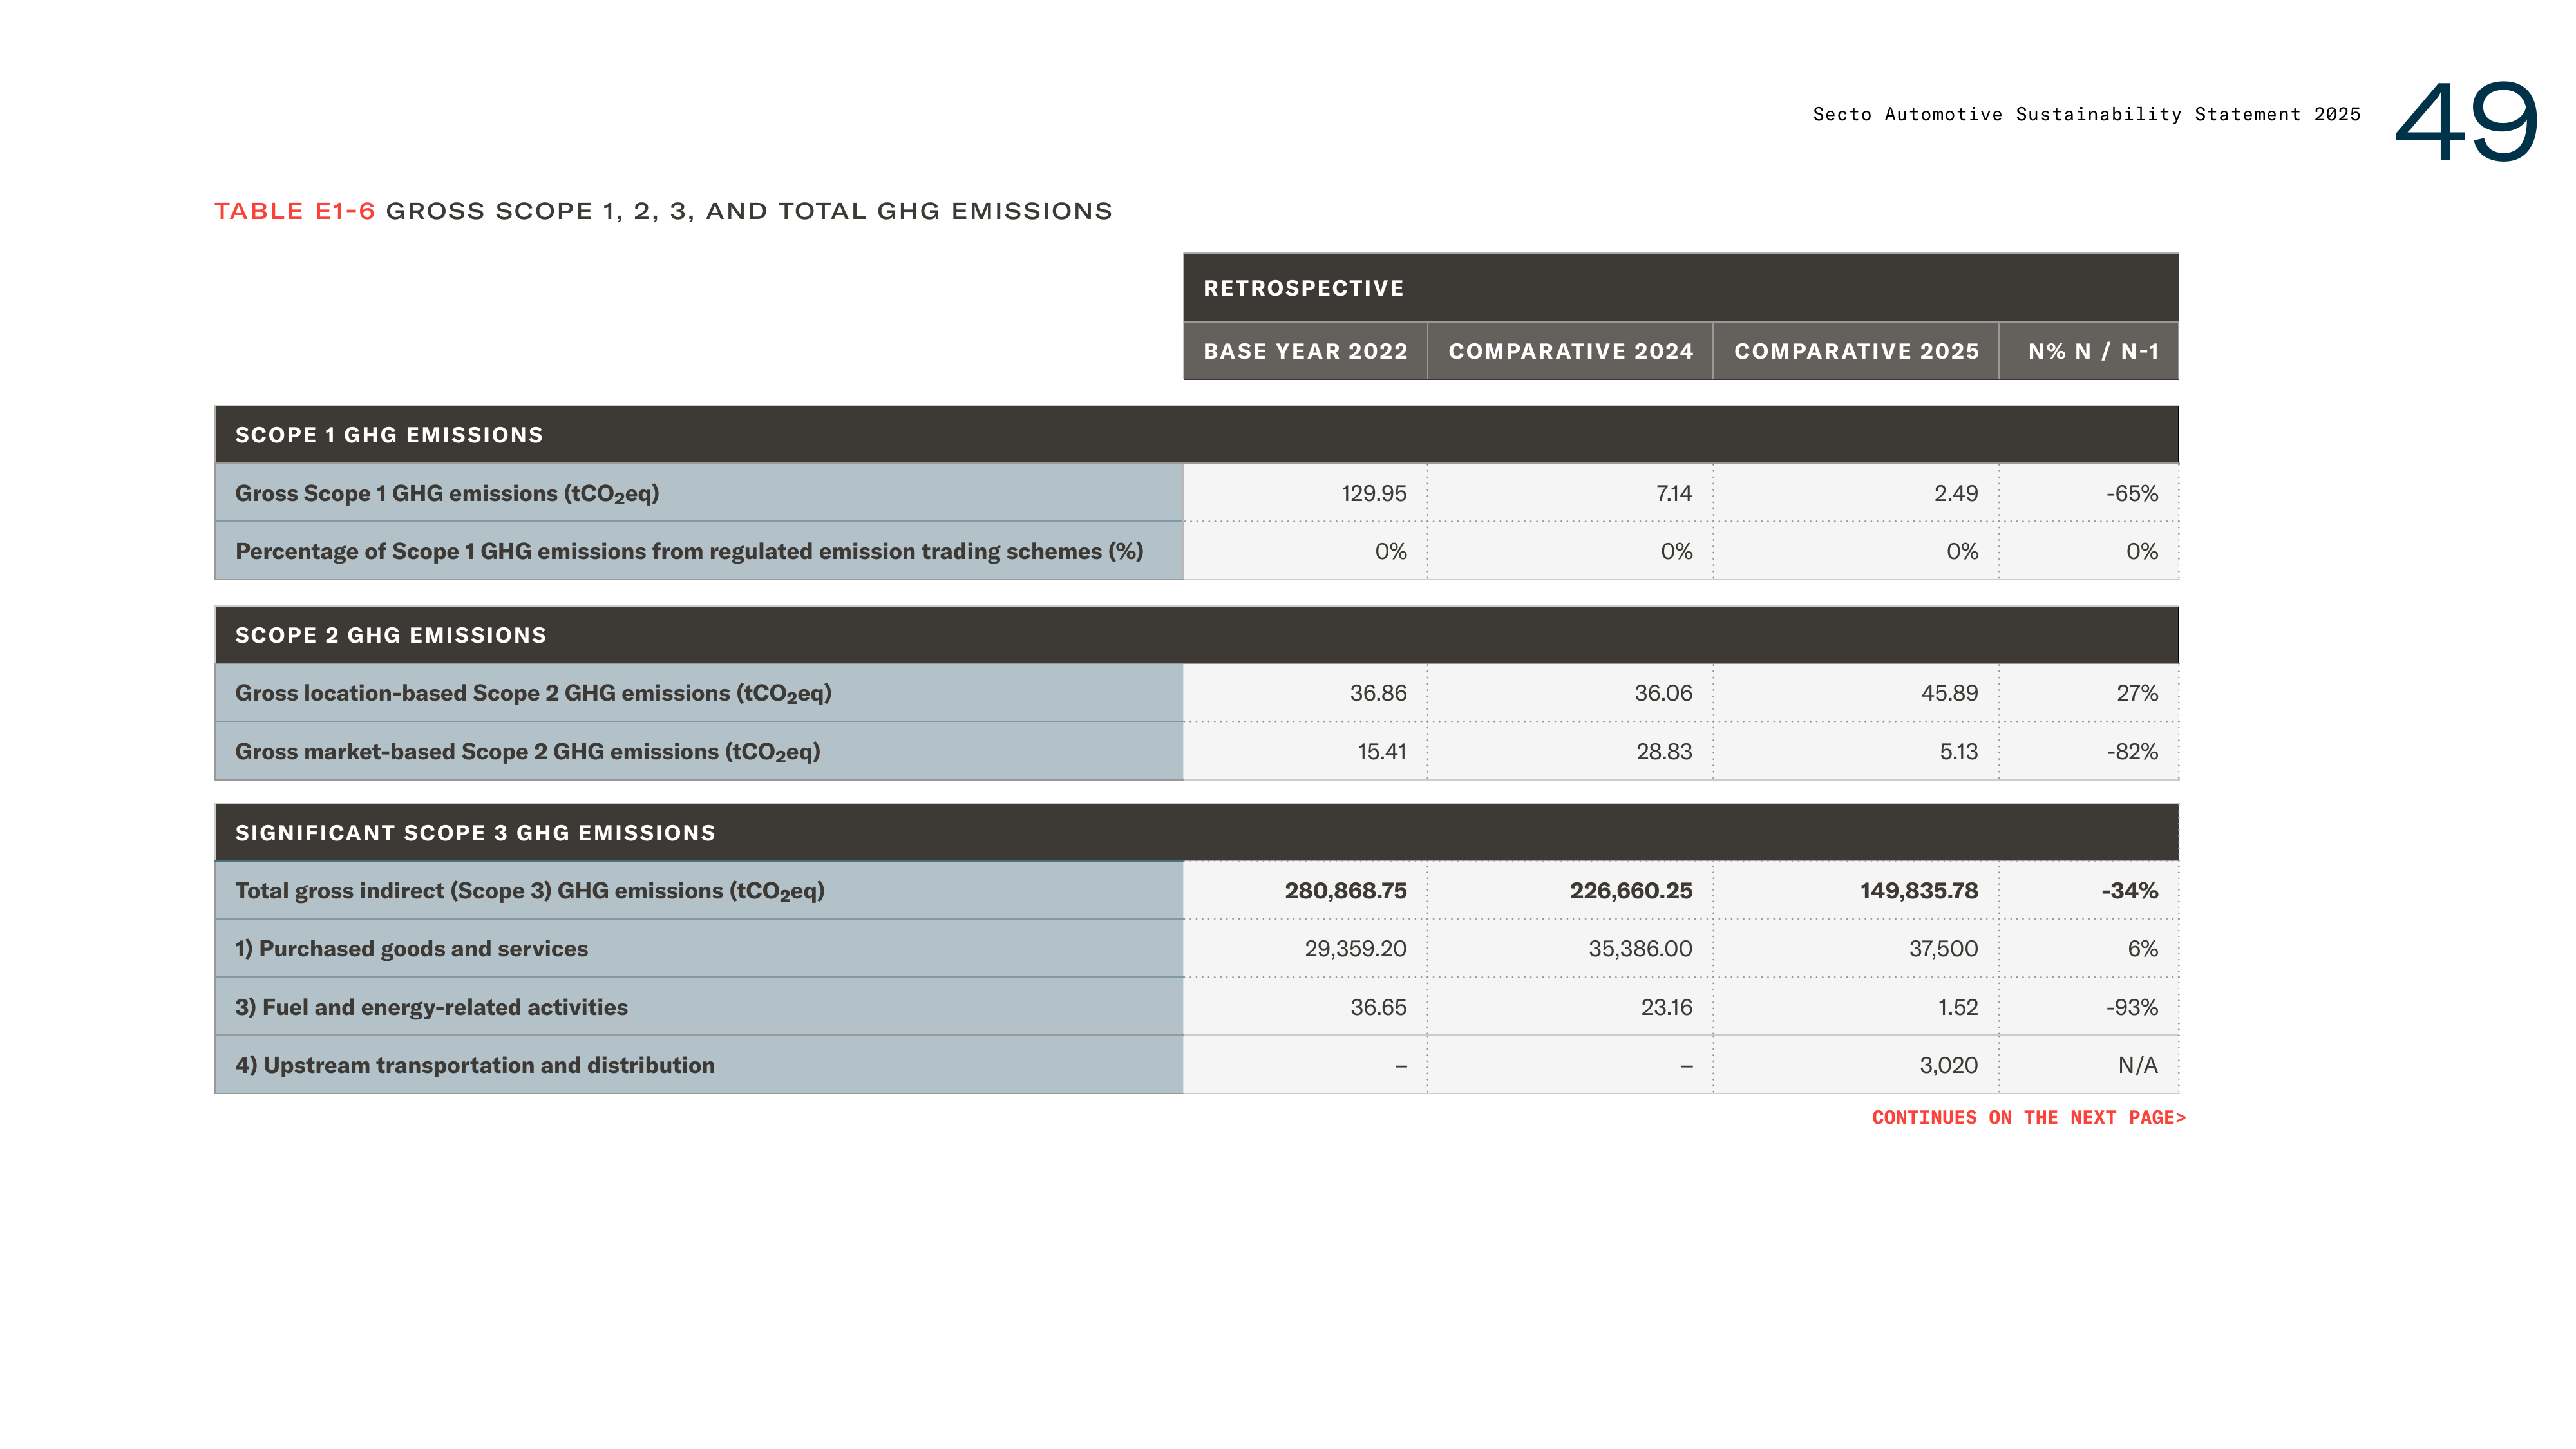This screenshot has height=1449, width=2576.
Task: Click the Gross Scope 1 GHG emissions row label
Action: click(x=447, y=493)
